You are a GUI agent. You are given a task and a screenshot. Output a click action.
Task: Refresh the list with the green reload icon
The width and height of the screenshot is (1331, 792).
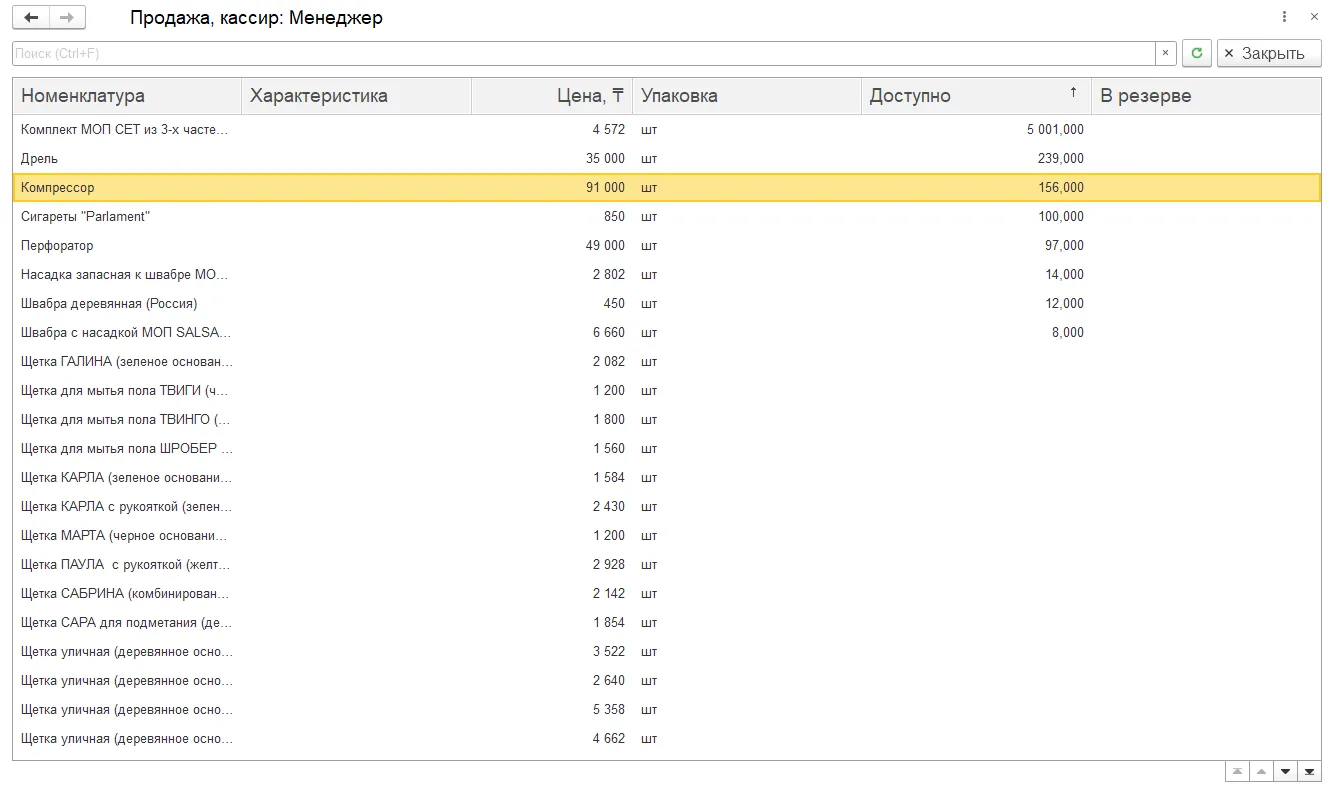(1197, 53)
